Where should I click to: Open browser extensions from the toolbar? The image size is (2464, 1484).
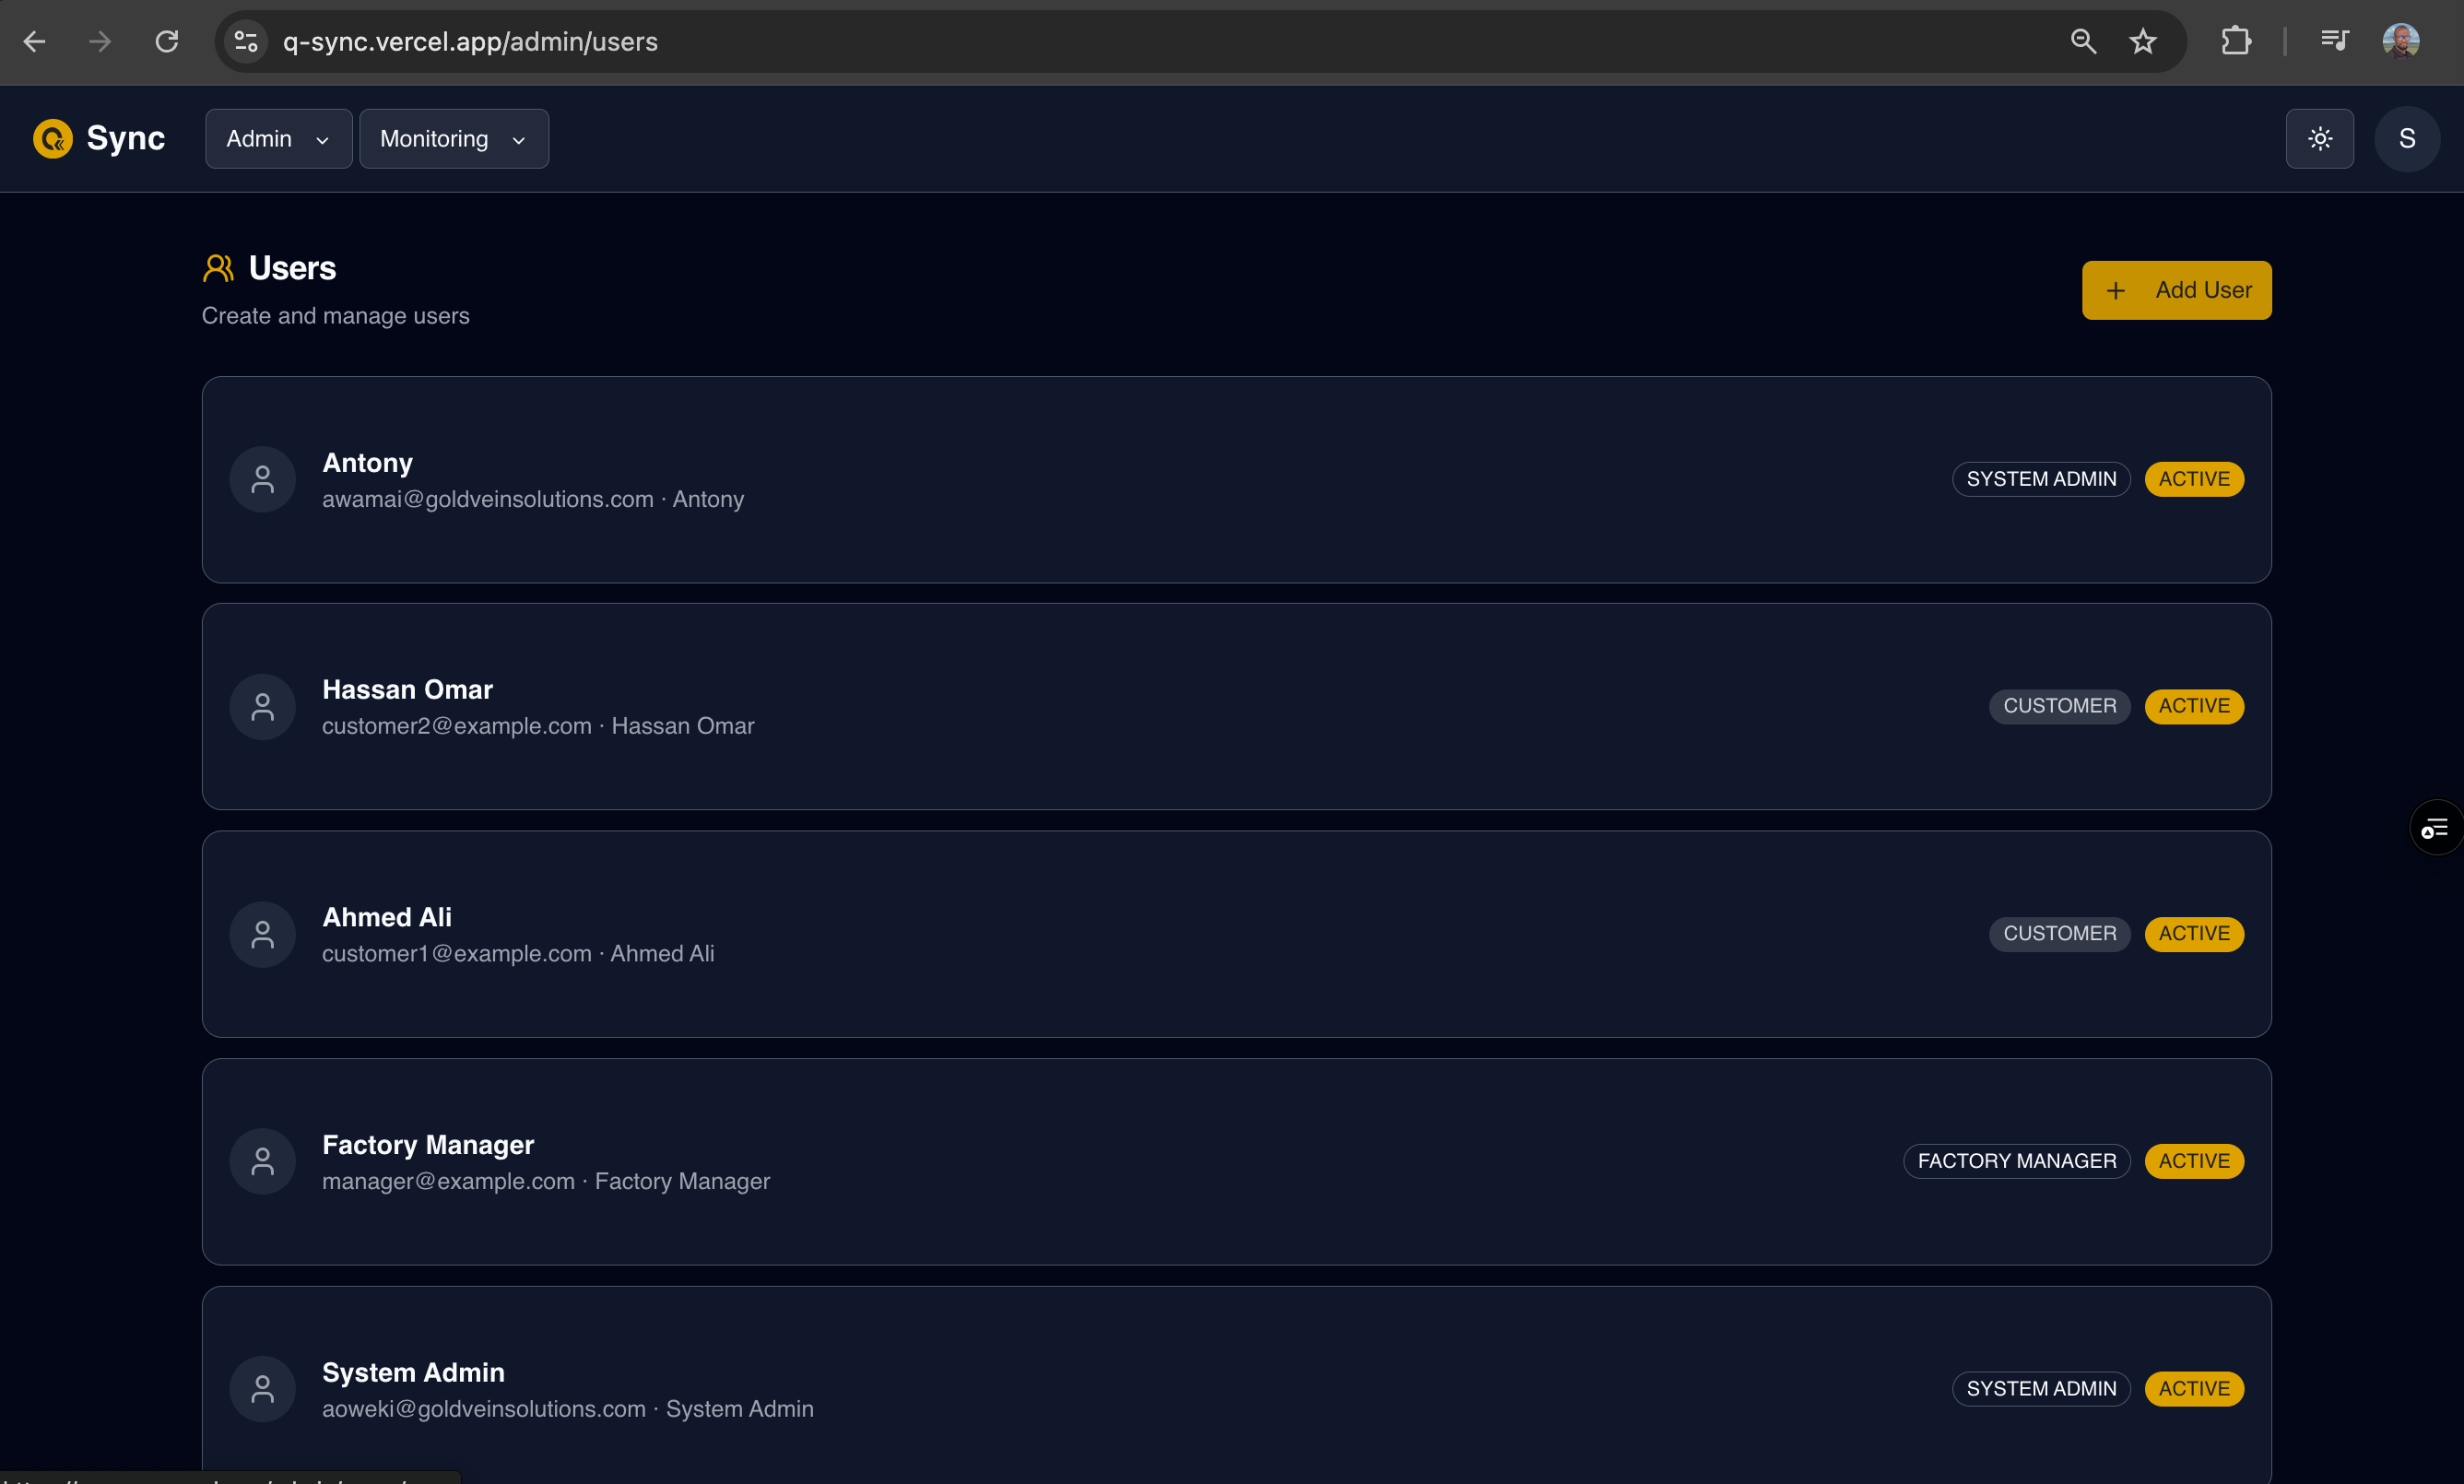2236,41
